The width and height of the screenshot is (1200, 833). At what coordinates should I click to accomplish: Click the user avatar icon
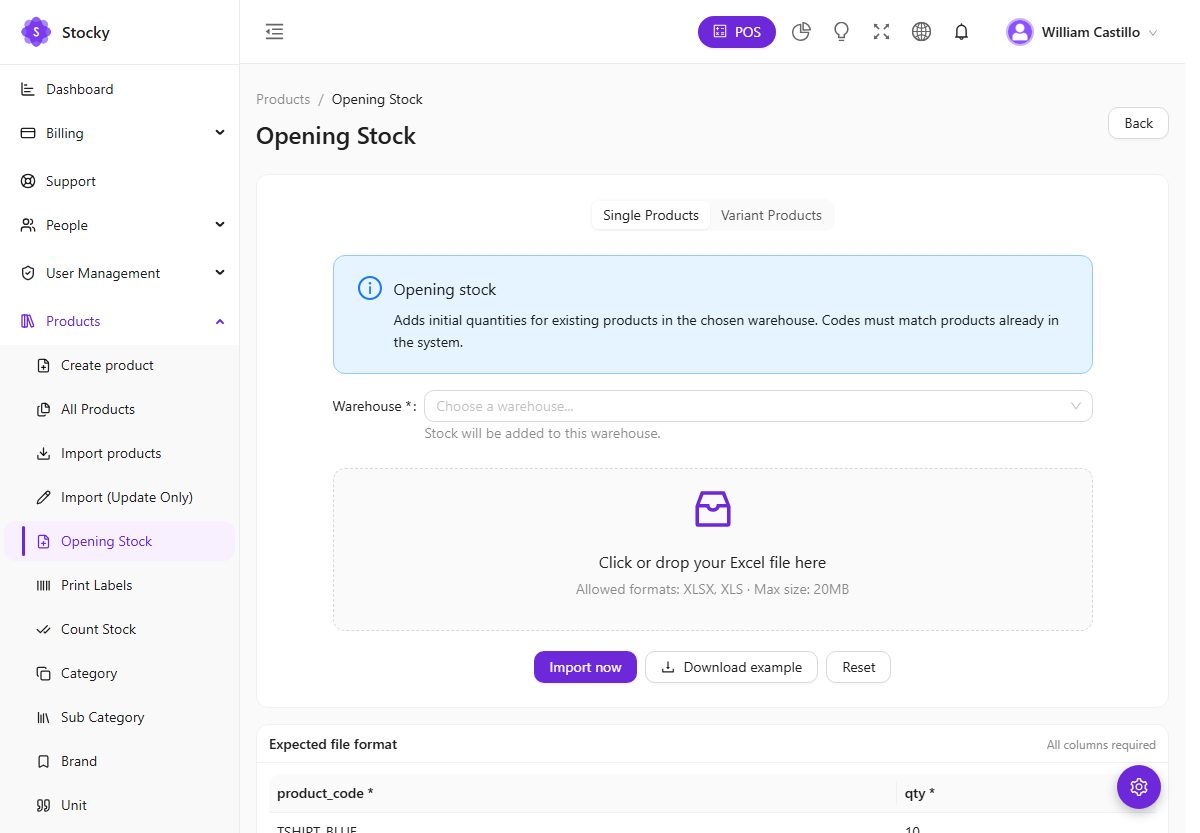coord(1020,32)
